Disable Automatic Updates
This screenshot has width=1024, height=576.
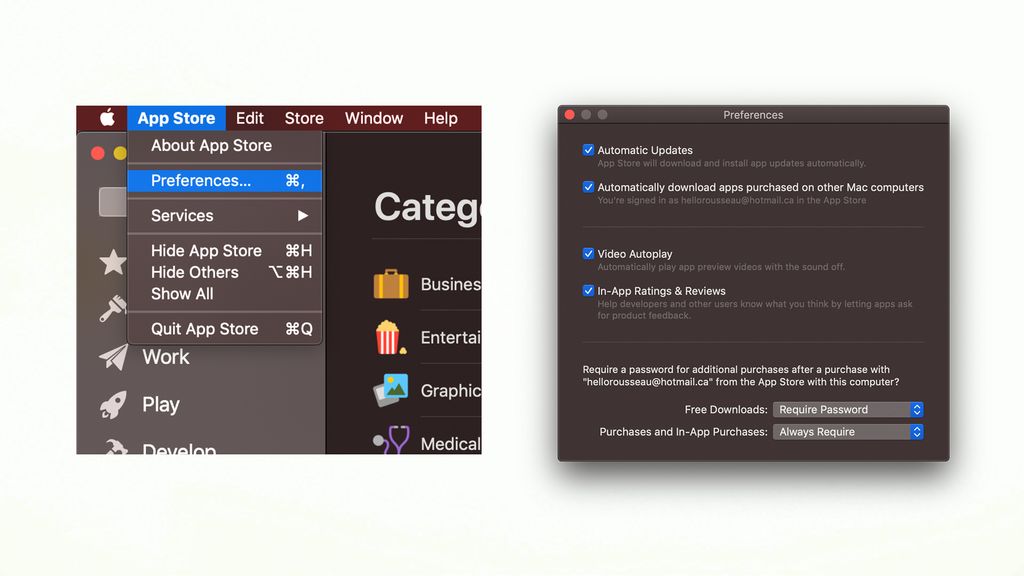[x=589, y=150]
